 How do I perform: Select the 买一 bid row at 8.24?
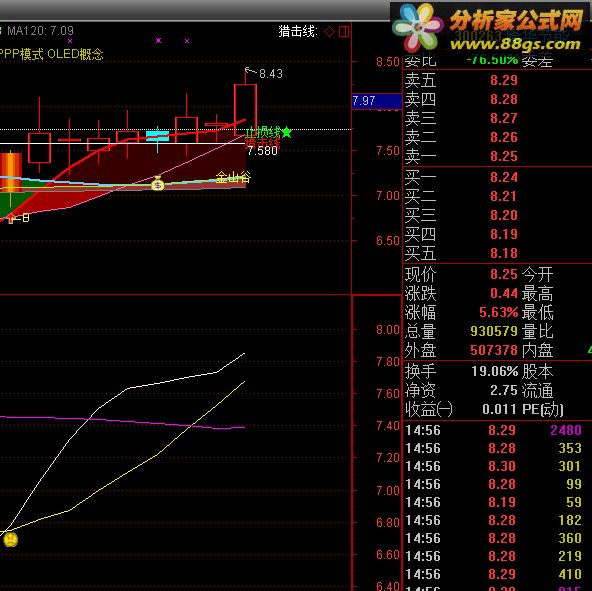click(497, 177)
